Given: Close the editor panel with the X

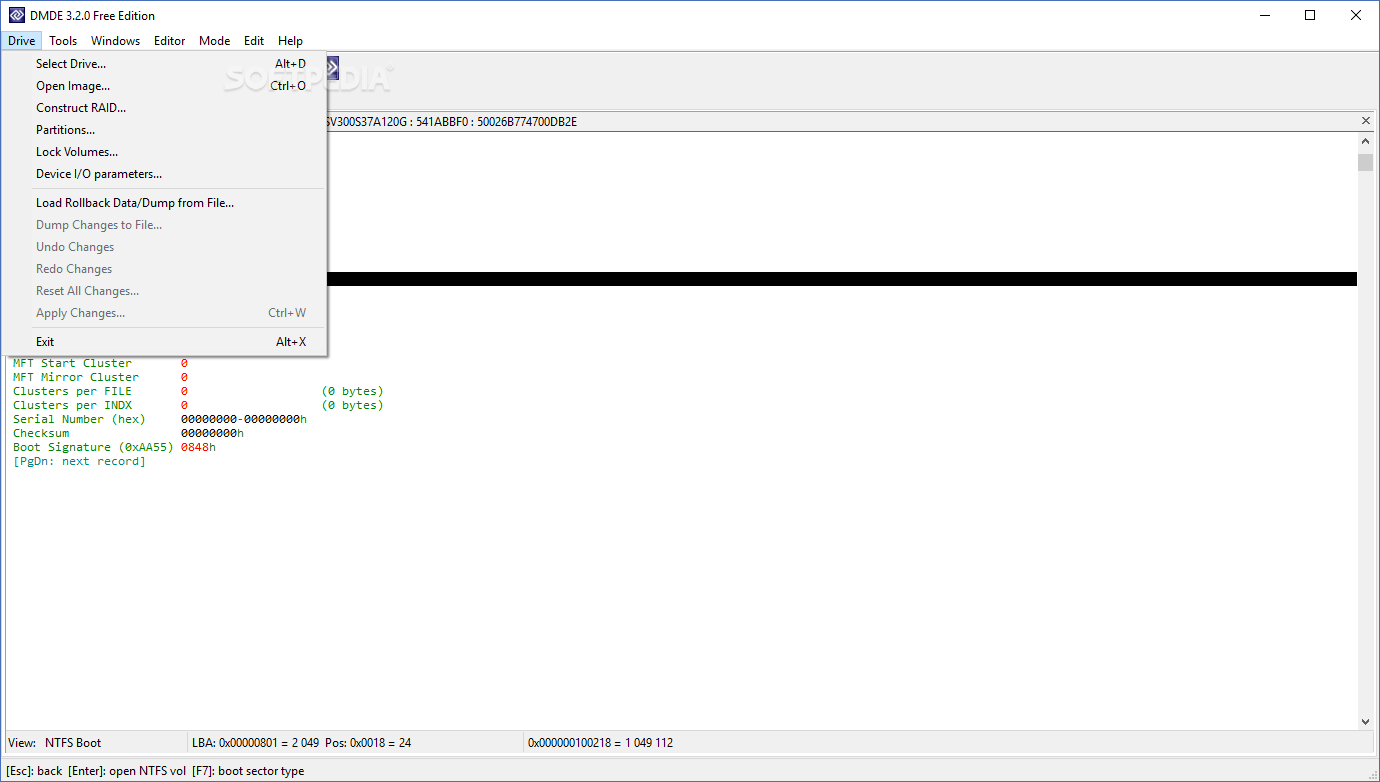Looking at the screenshot, I should click(1366, 121).
